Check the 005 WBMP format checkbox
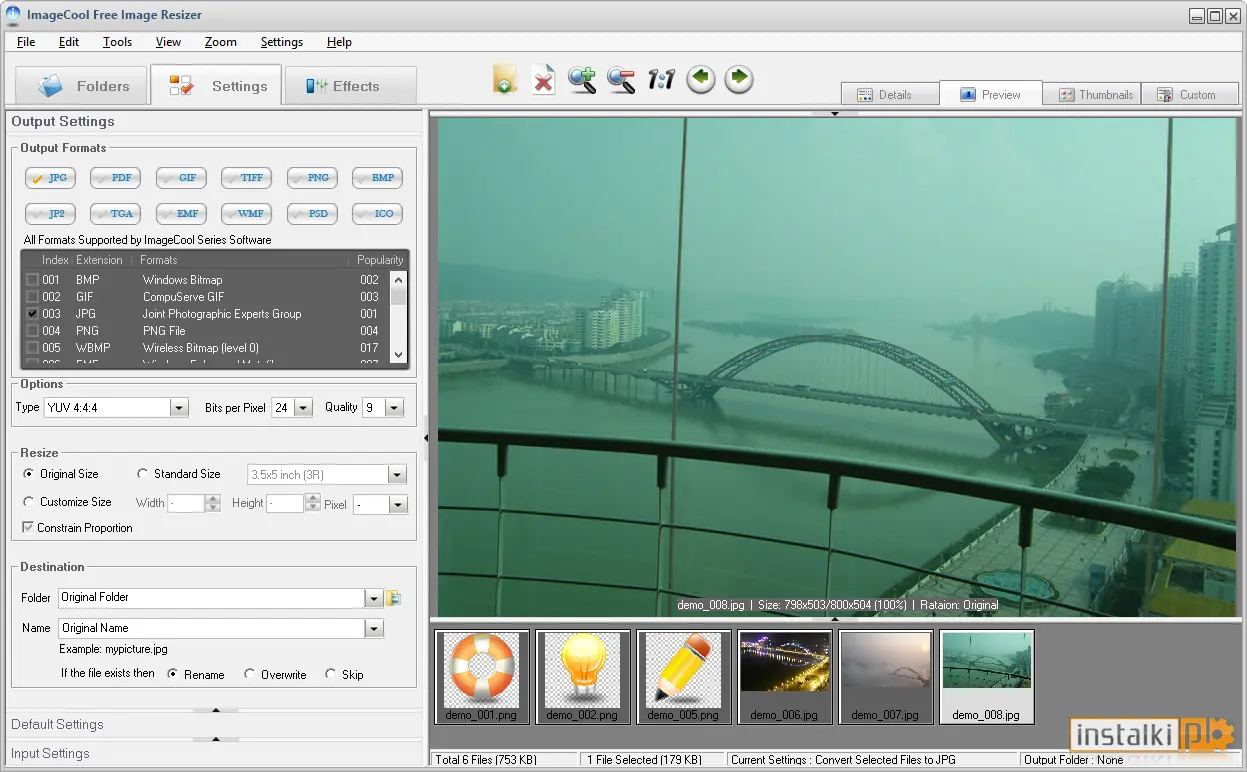 tap(32, 348)
